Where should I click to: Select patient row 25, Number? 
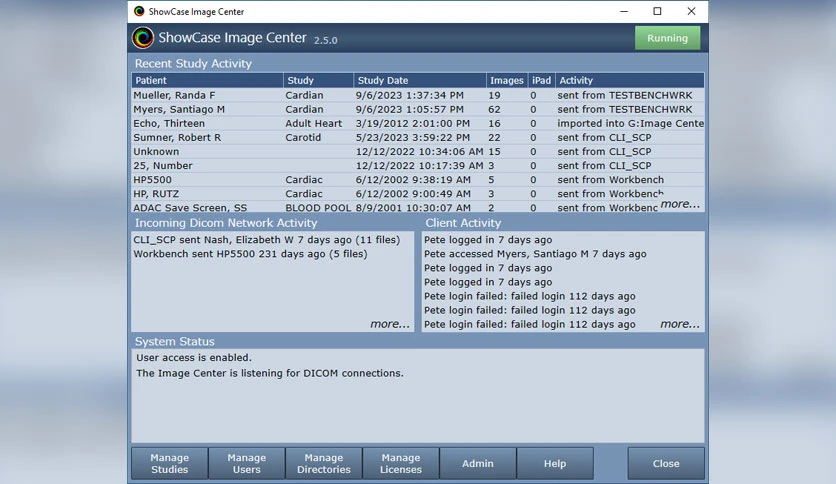coord(418,166)
